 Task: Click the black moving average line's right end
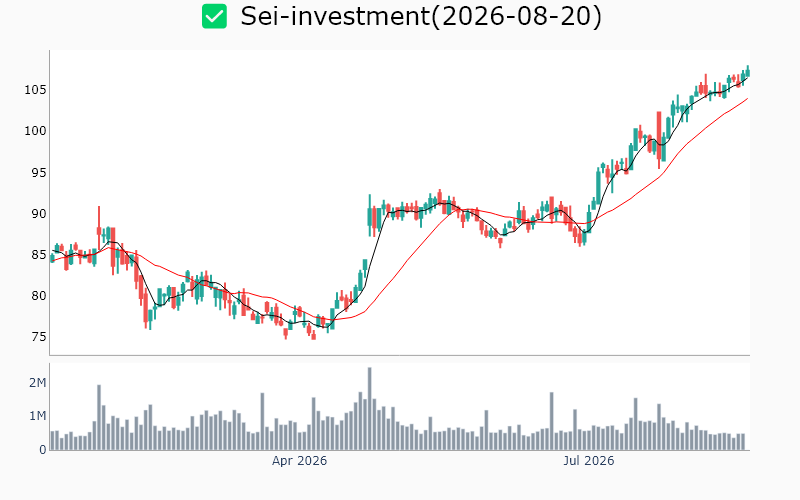click(747, 78)
